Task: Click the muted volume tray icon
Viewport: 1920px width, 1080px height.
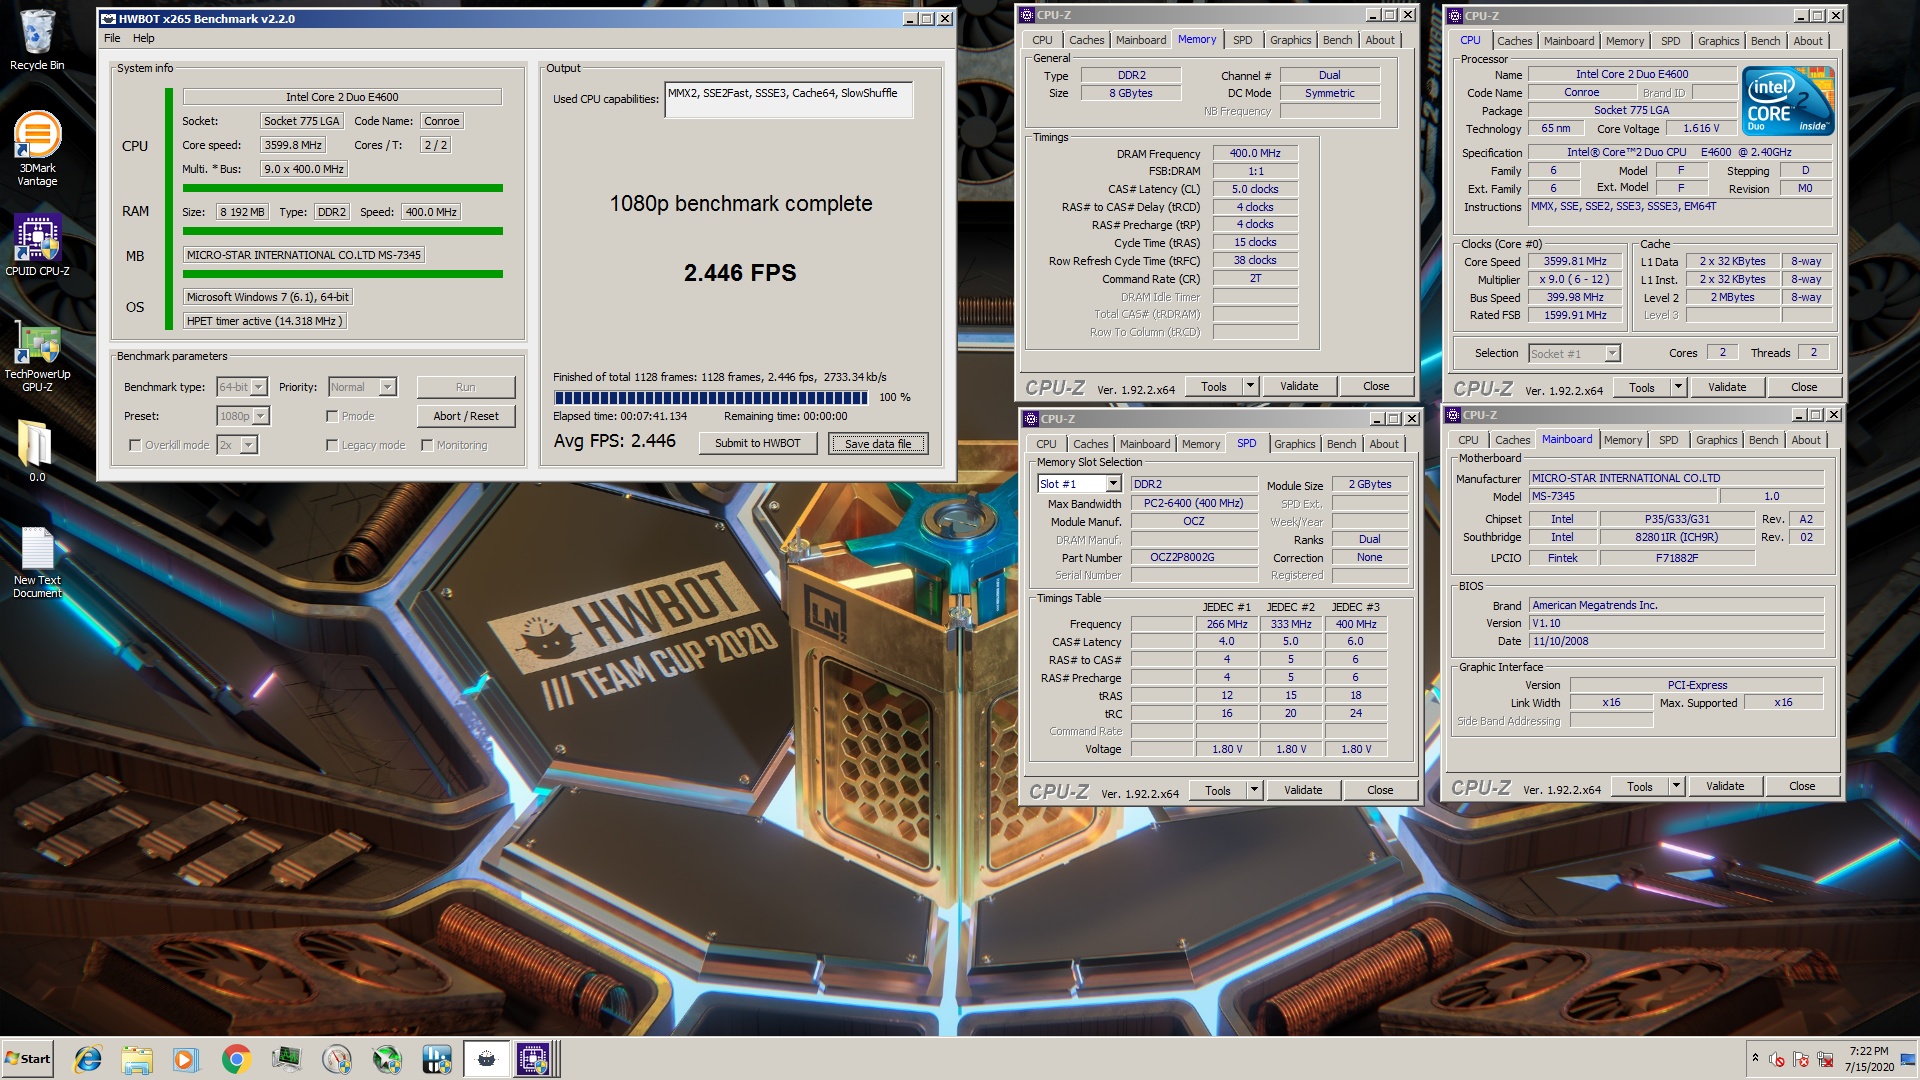Action: tap(1777, 1059)
